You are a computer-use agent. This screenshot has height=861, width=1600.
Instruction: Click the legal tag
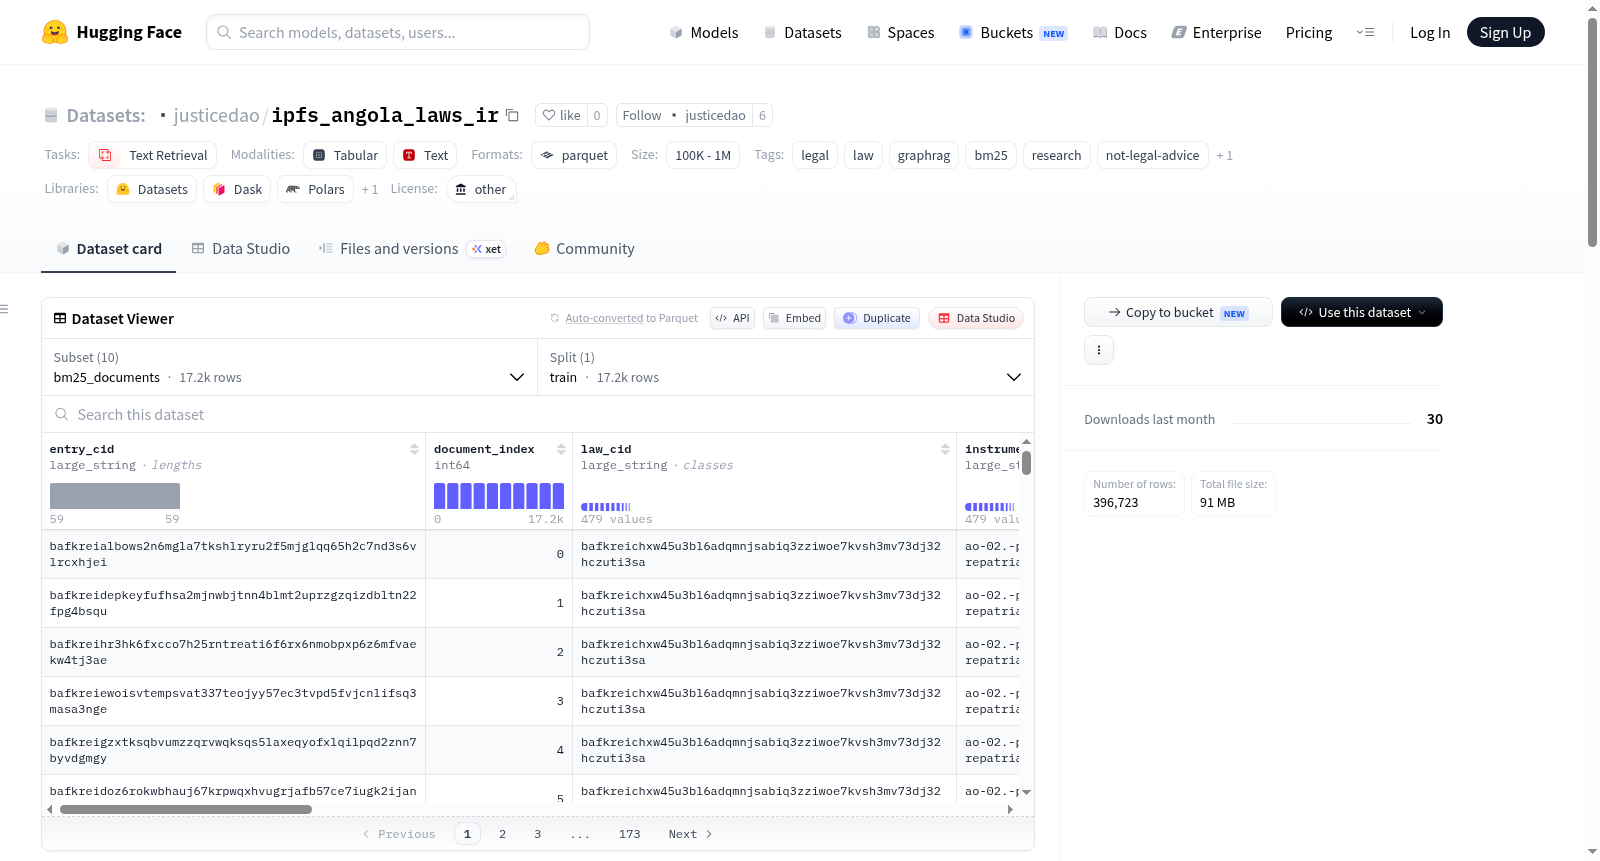(815, 155)
